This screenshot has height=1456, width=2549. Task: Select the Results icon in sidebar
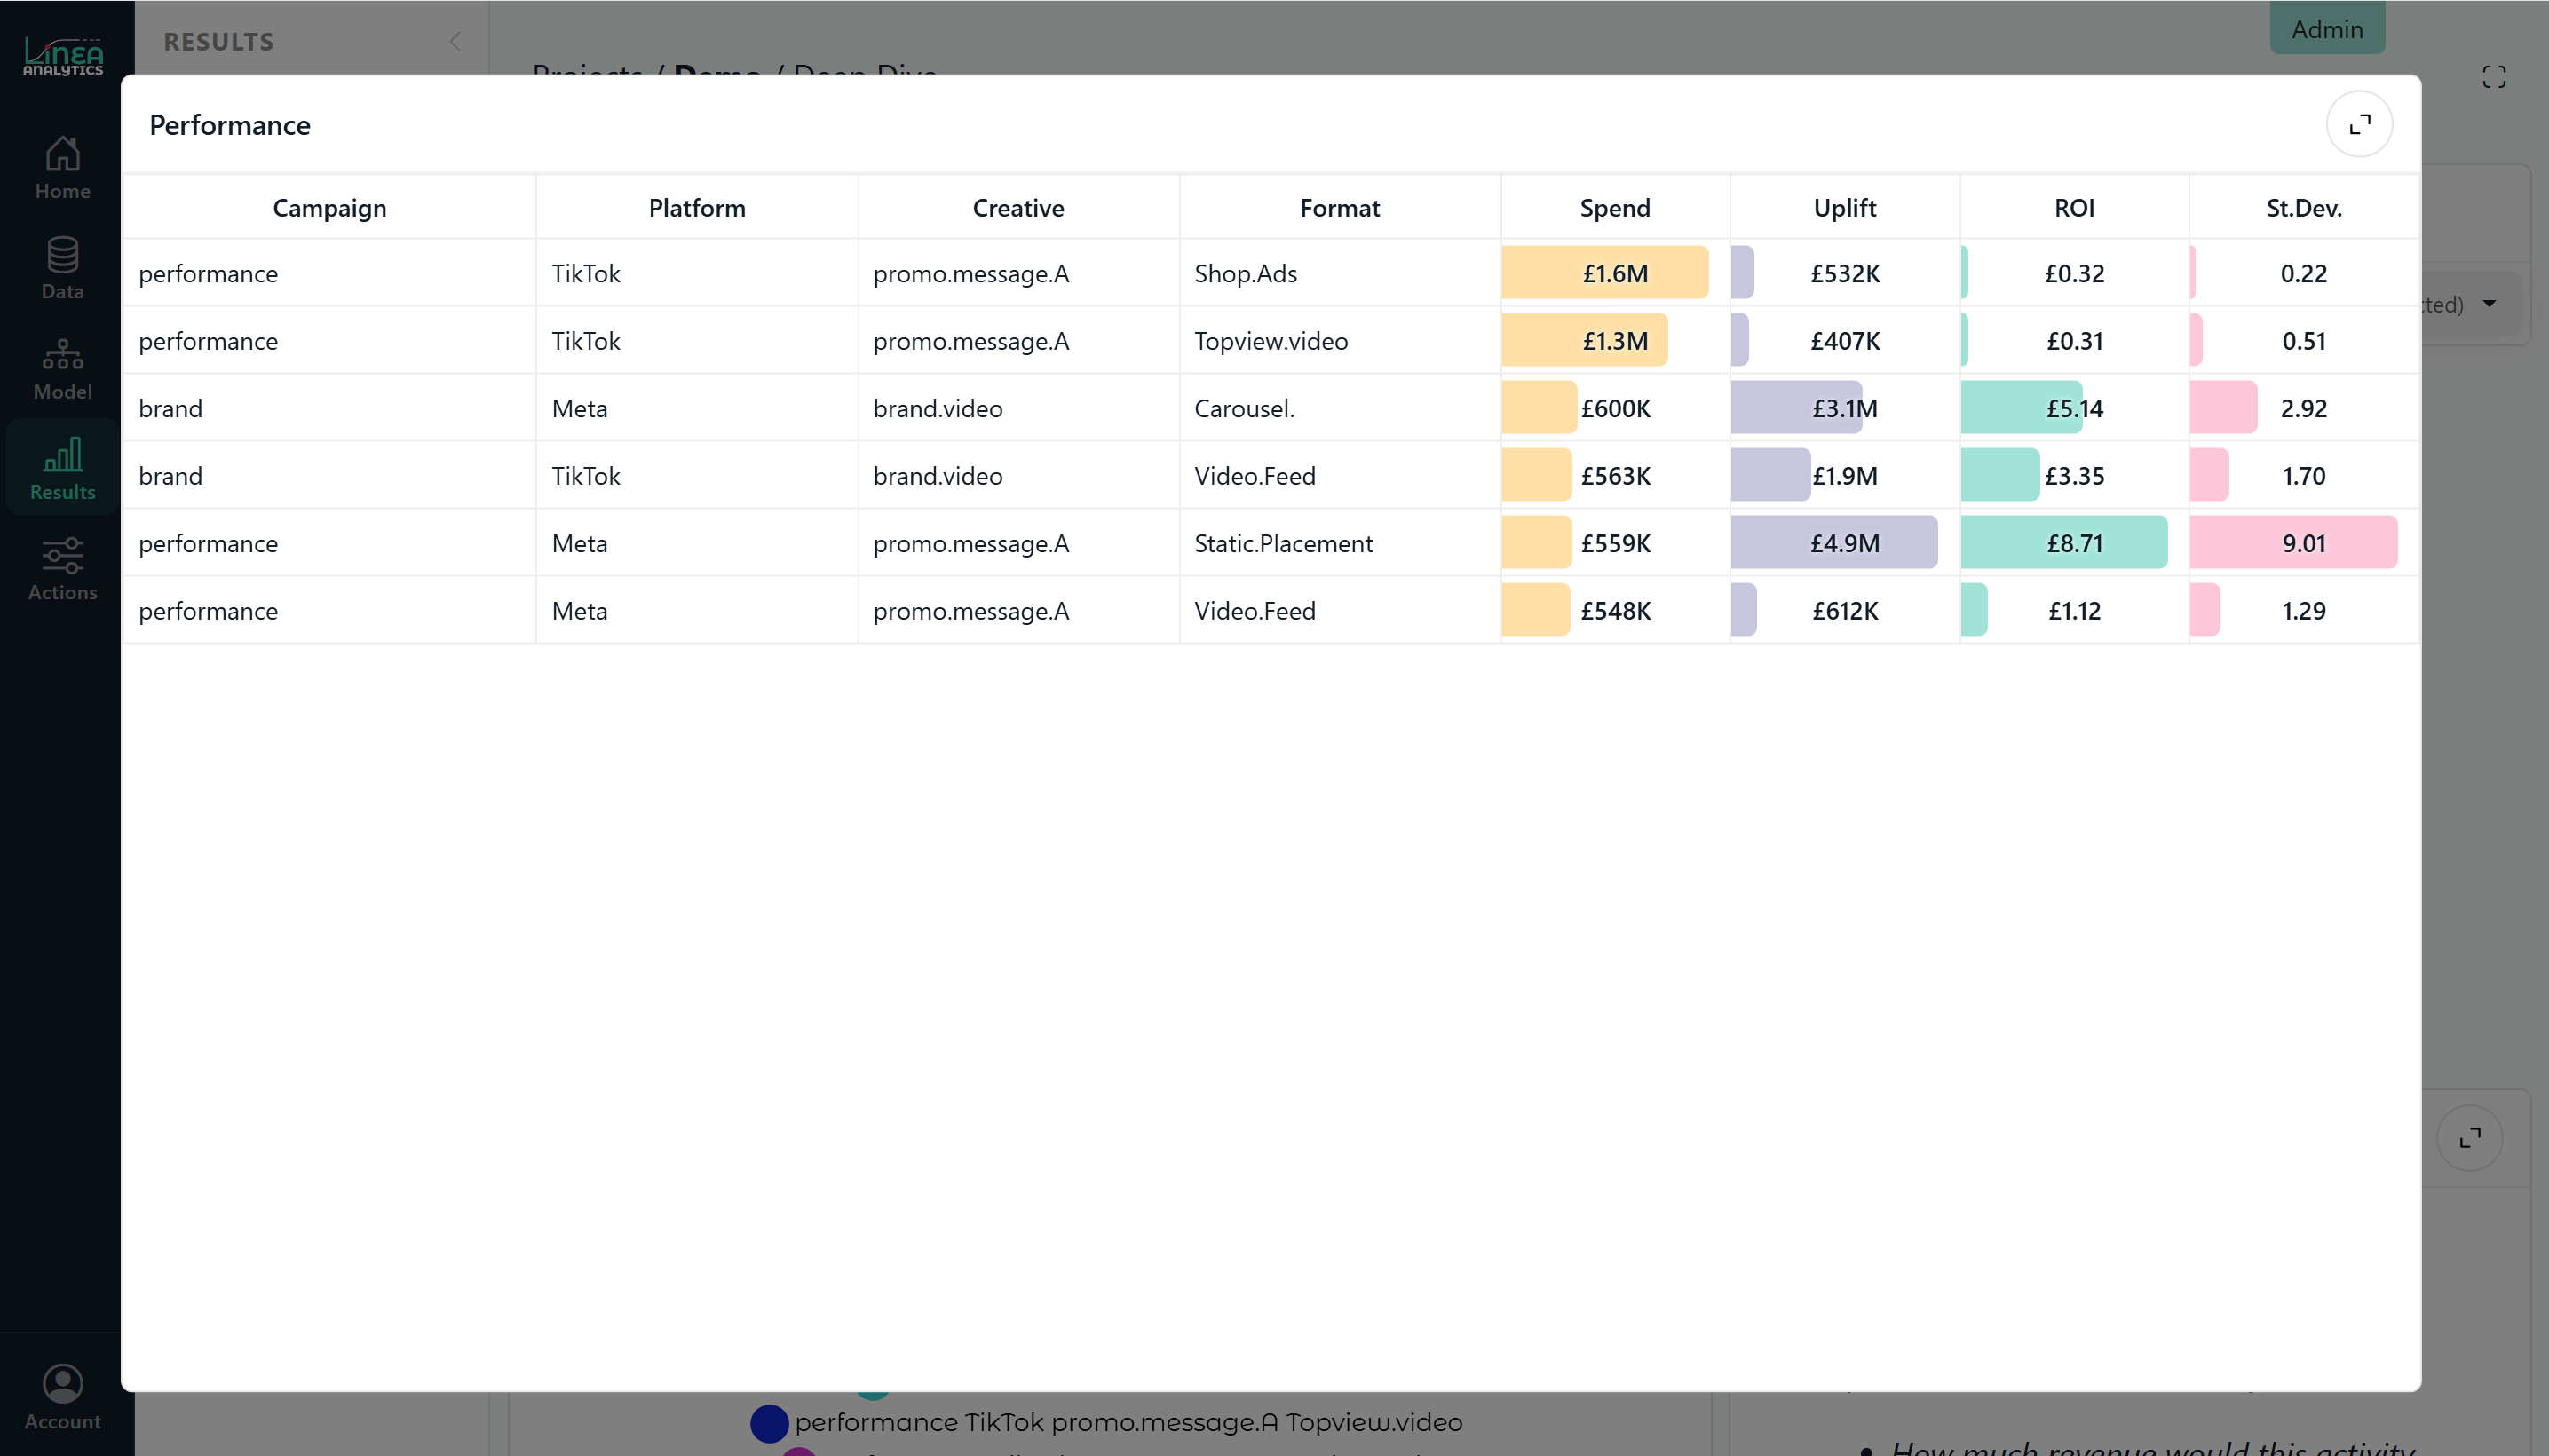pyautogui.click(x=62, y=466)
